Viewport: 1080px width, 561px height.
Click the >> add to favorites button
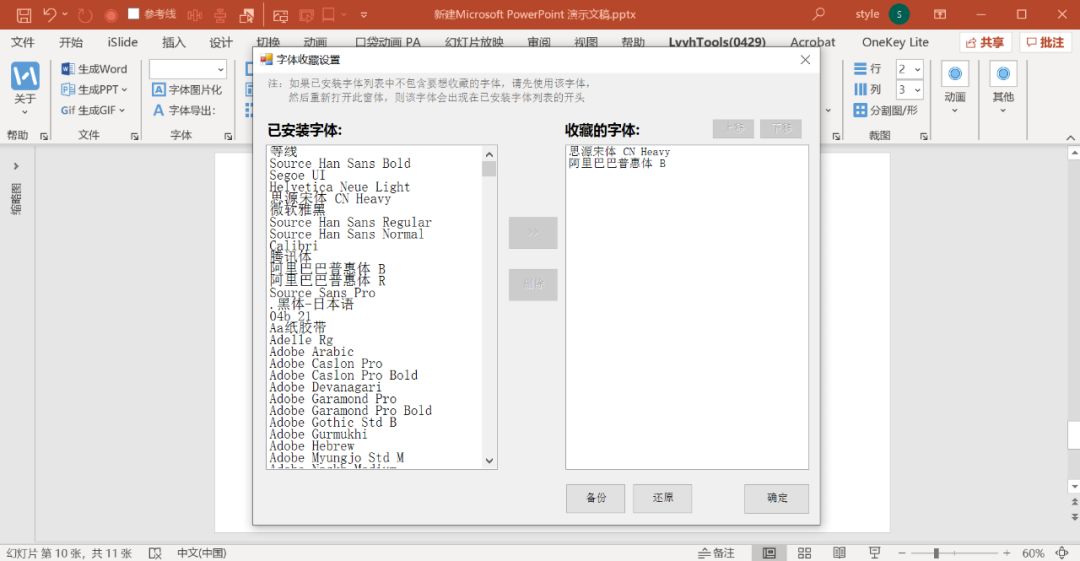[533, 233]
